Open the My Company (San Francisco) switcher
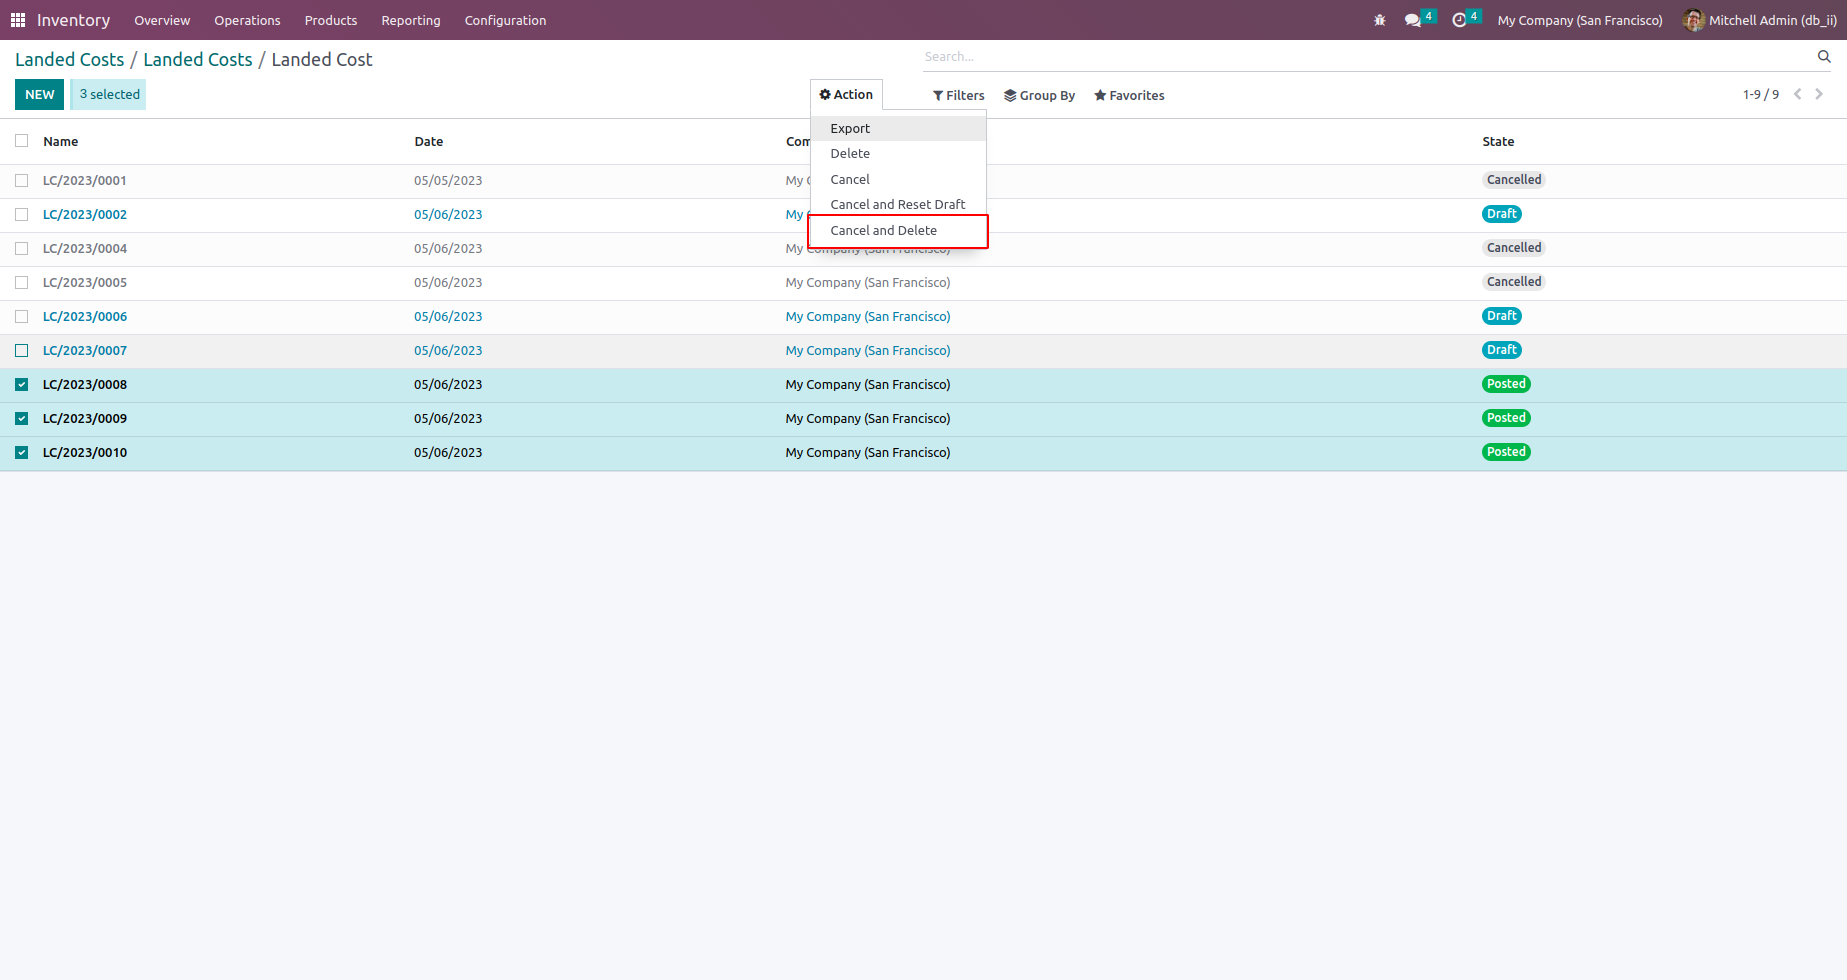Screen dimensions: 1847x980 tap(1580, 20)
